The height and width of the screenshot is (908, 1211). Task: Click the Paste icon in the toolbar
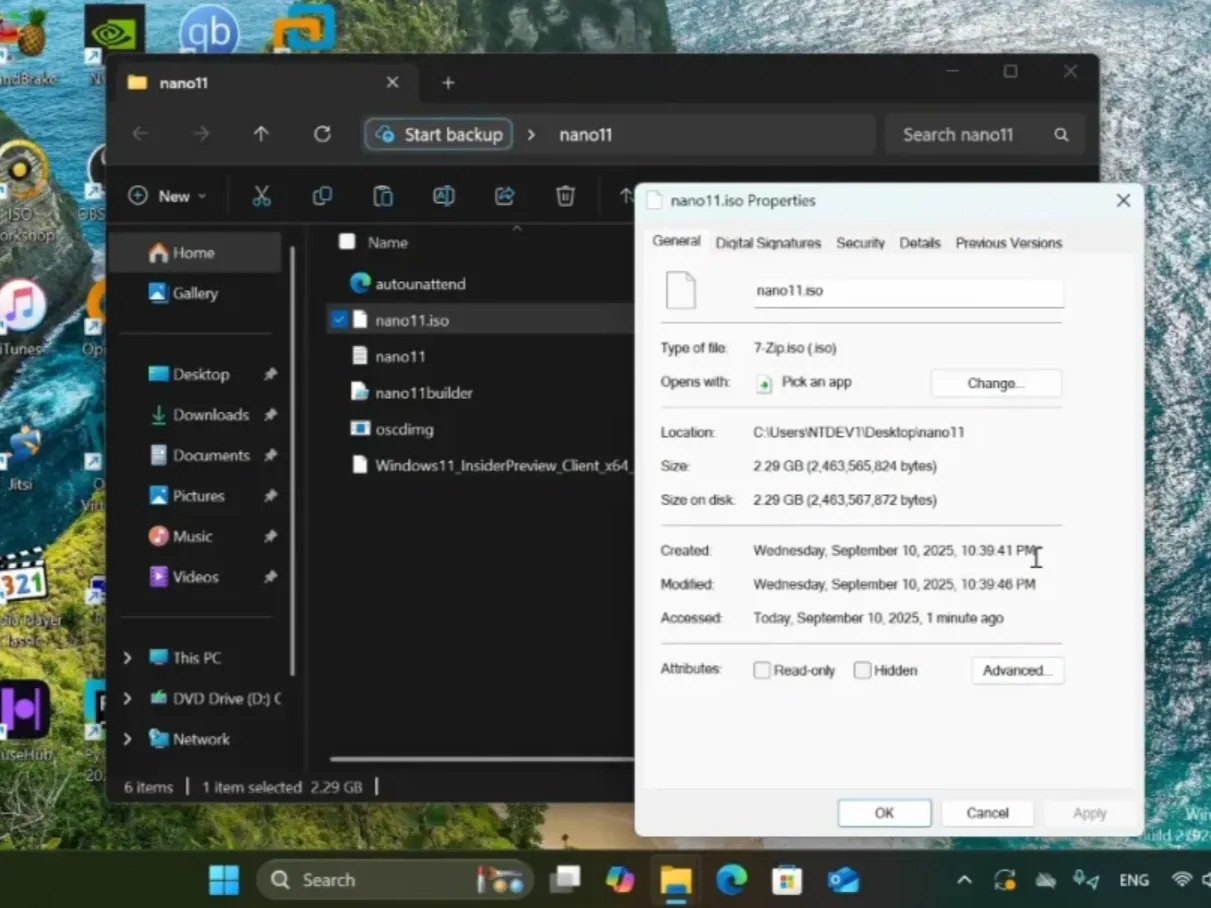click(x=383, y=196)
